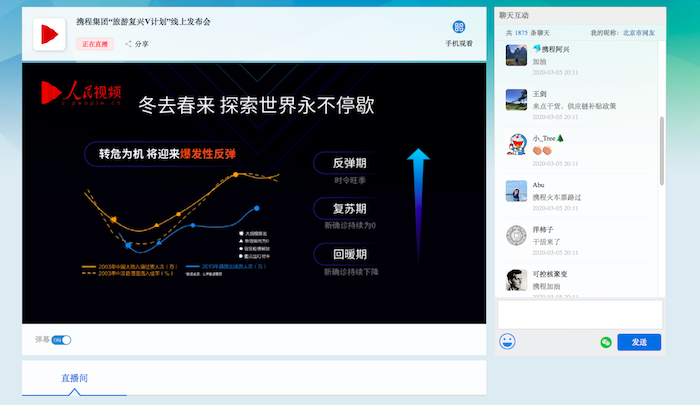The image size is (700, 405).
Task: Click the chat list scrollbar
Action: (x=662, y=150)
